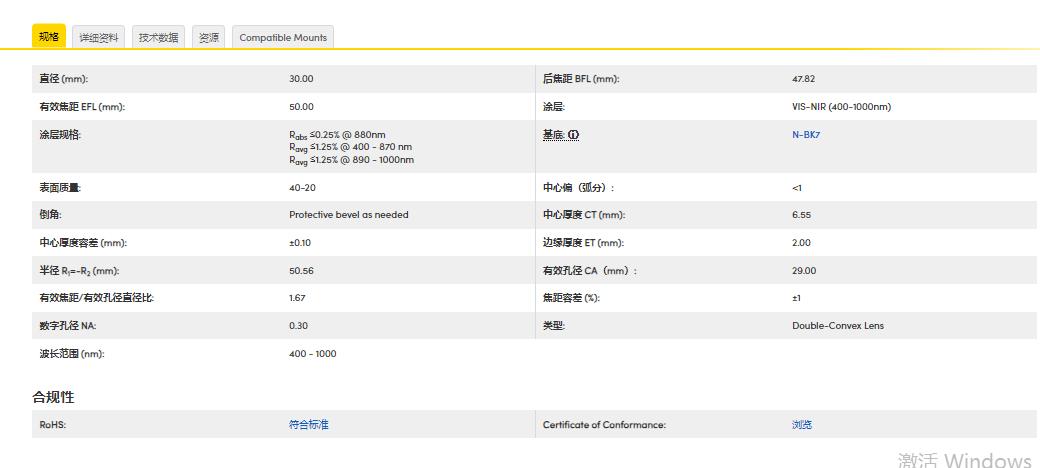Open the N-BK7 substrate link
Image resolution: width=1040 pixels, height=468 pixels.
(806, 134)
